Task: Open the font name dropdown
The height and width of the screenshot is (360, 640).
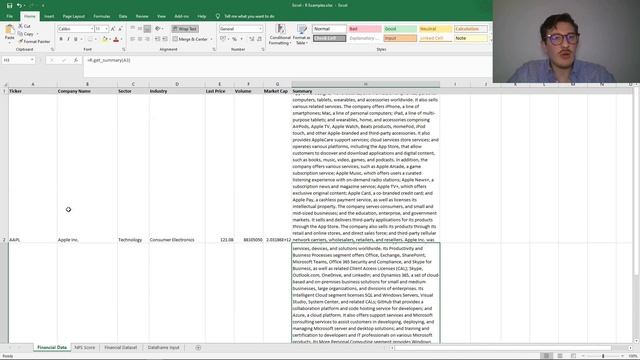Action: pos(91,29)
